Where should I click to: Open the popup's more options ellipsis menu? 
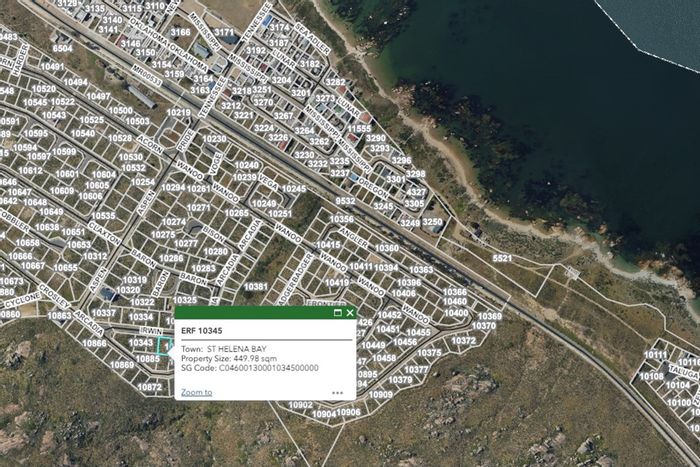(338, 393)
